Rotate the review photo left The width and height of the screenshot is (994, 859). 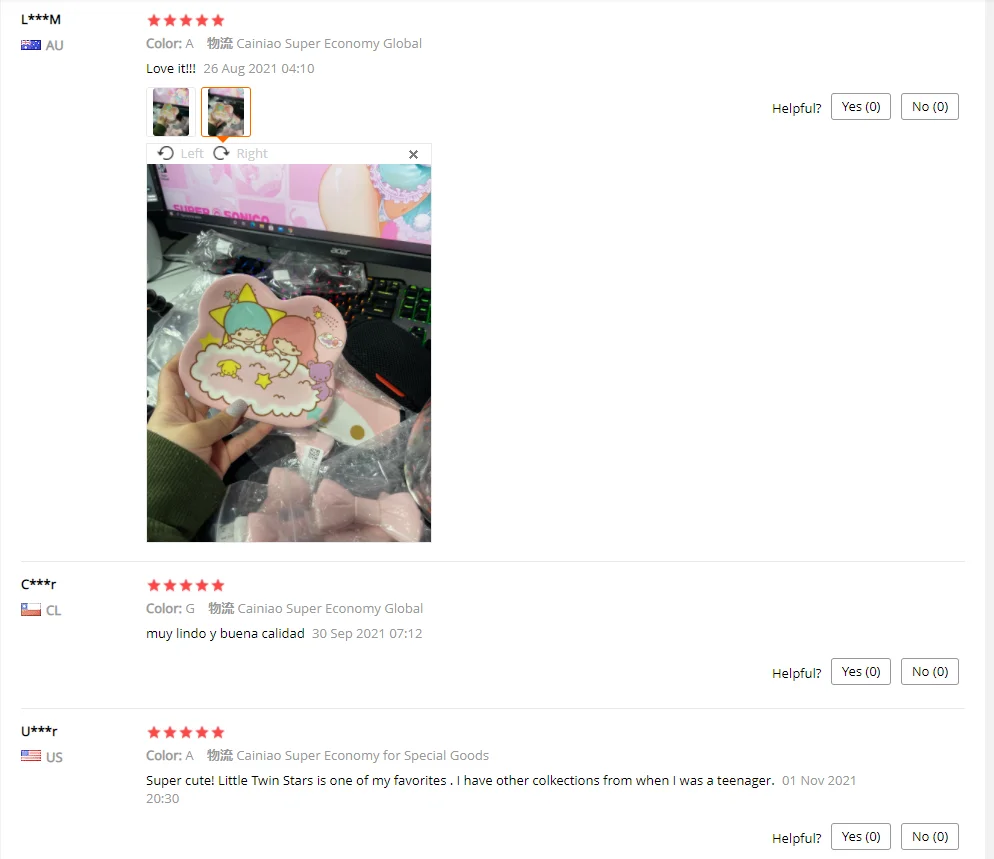[x=181, y=153]
